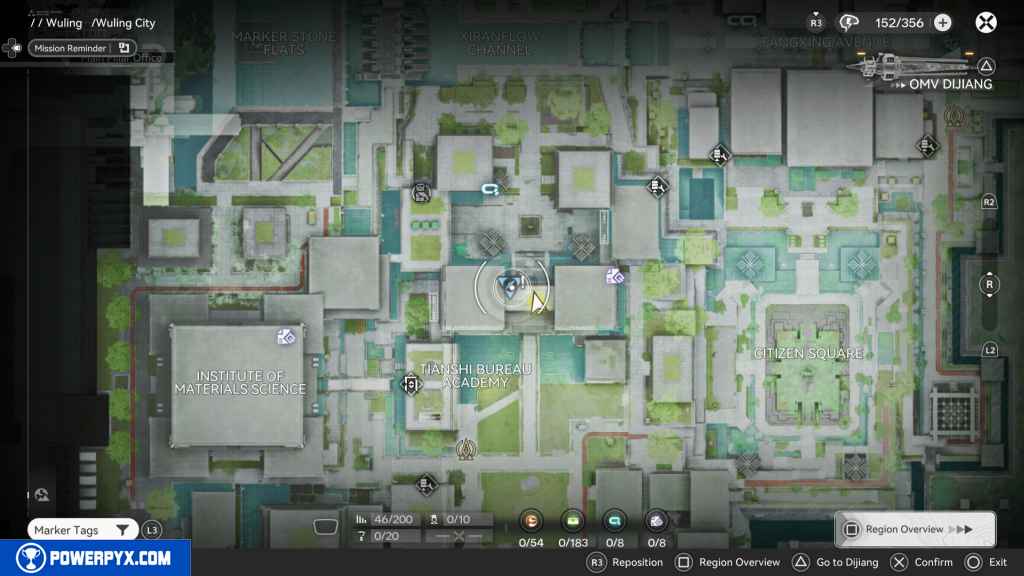Expand the Region Overview panel

click(914, 529)
